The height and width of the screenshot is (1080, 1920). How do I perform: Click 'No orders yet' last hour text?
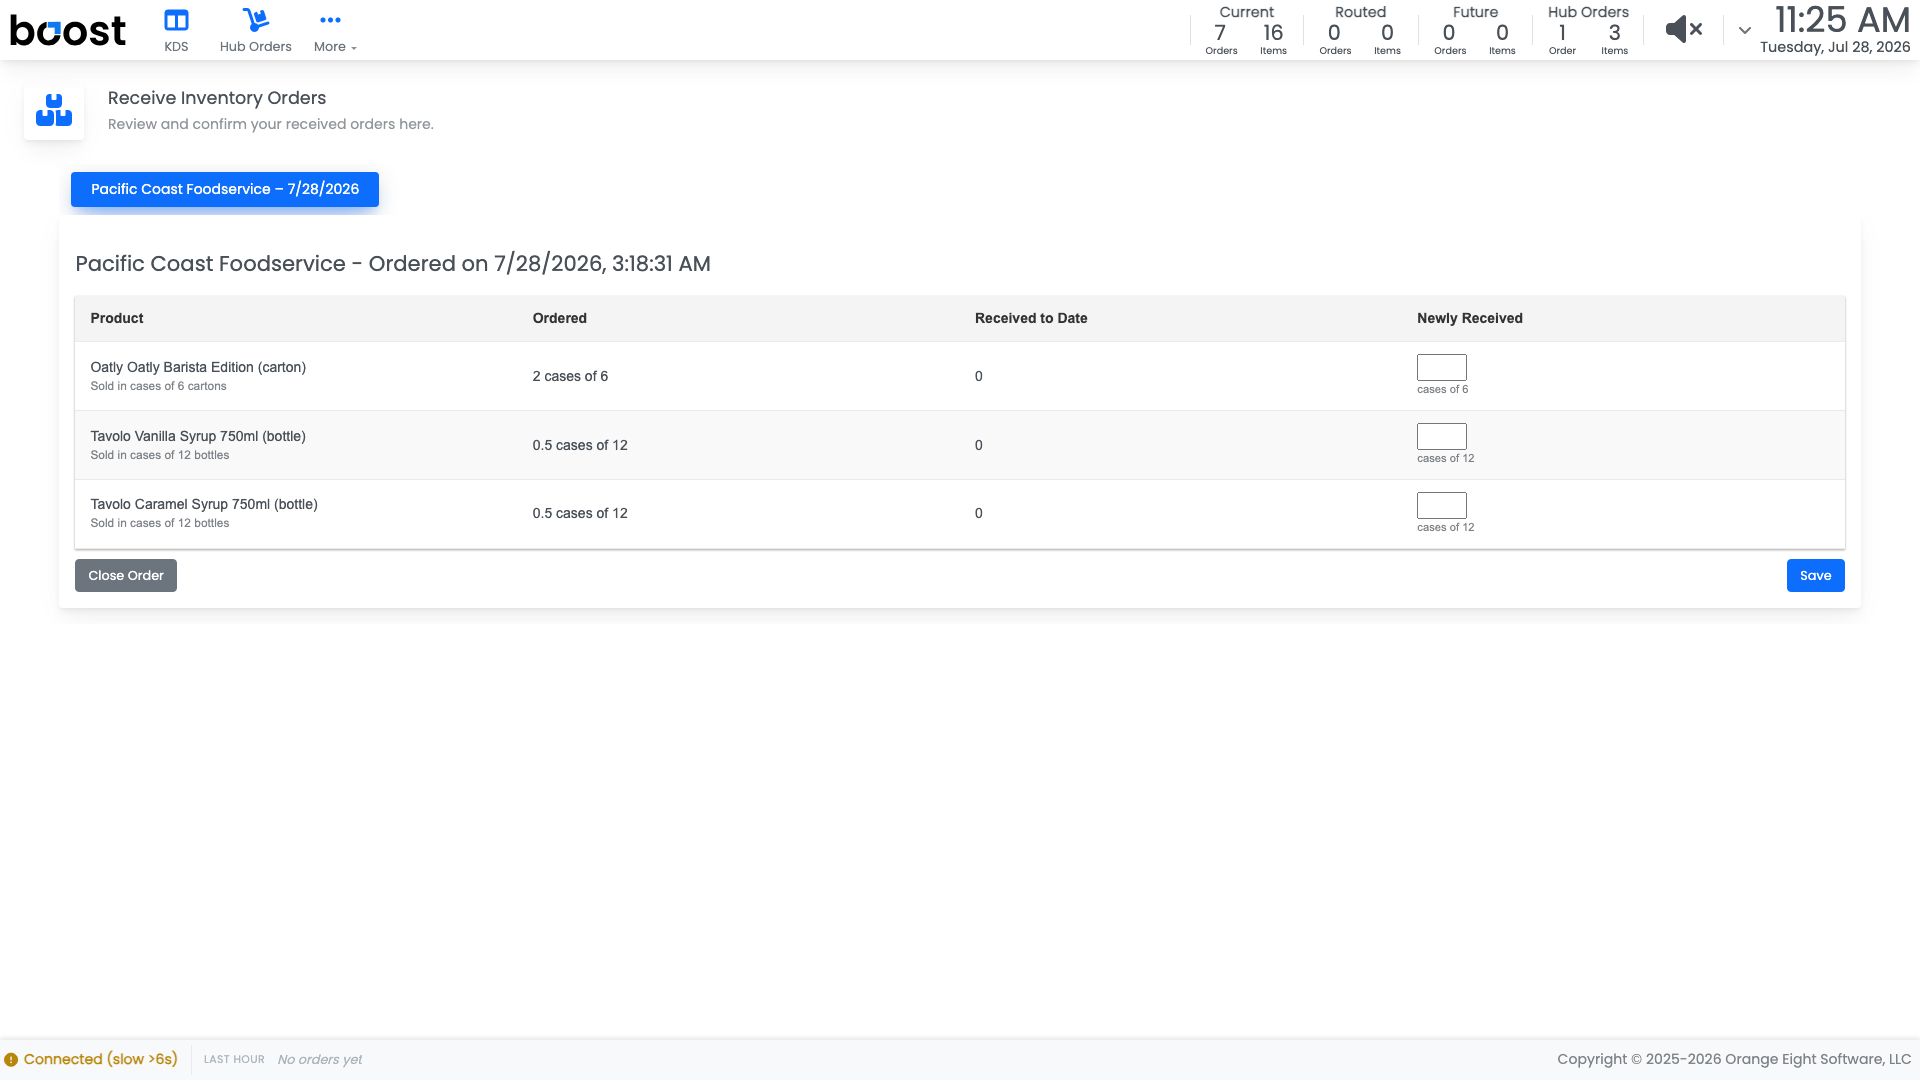[320, 1060]
